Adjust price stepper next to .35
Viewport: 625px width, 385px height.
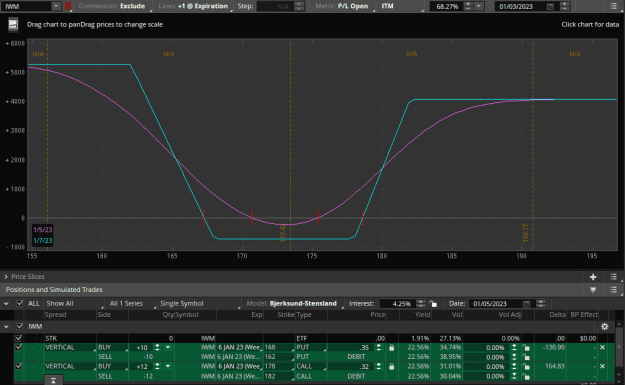tap(379, 348)
